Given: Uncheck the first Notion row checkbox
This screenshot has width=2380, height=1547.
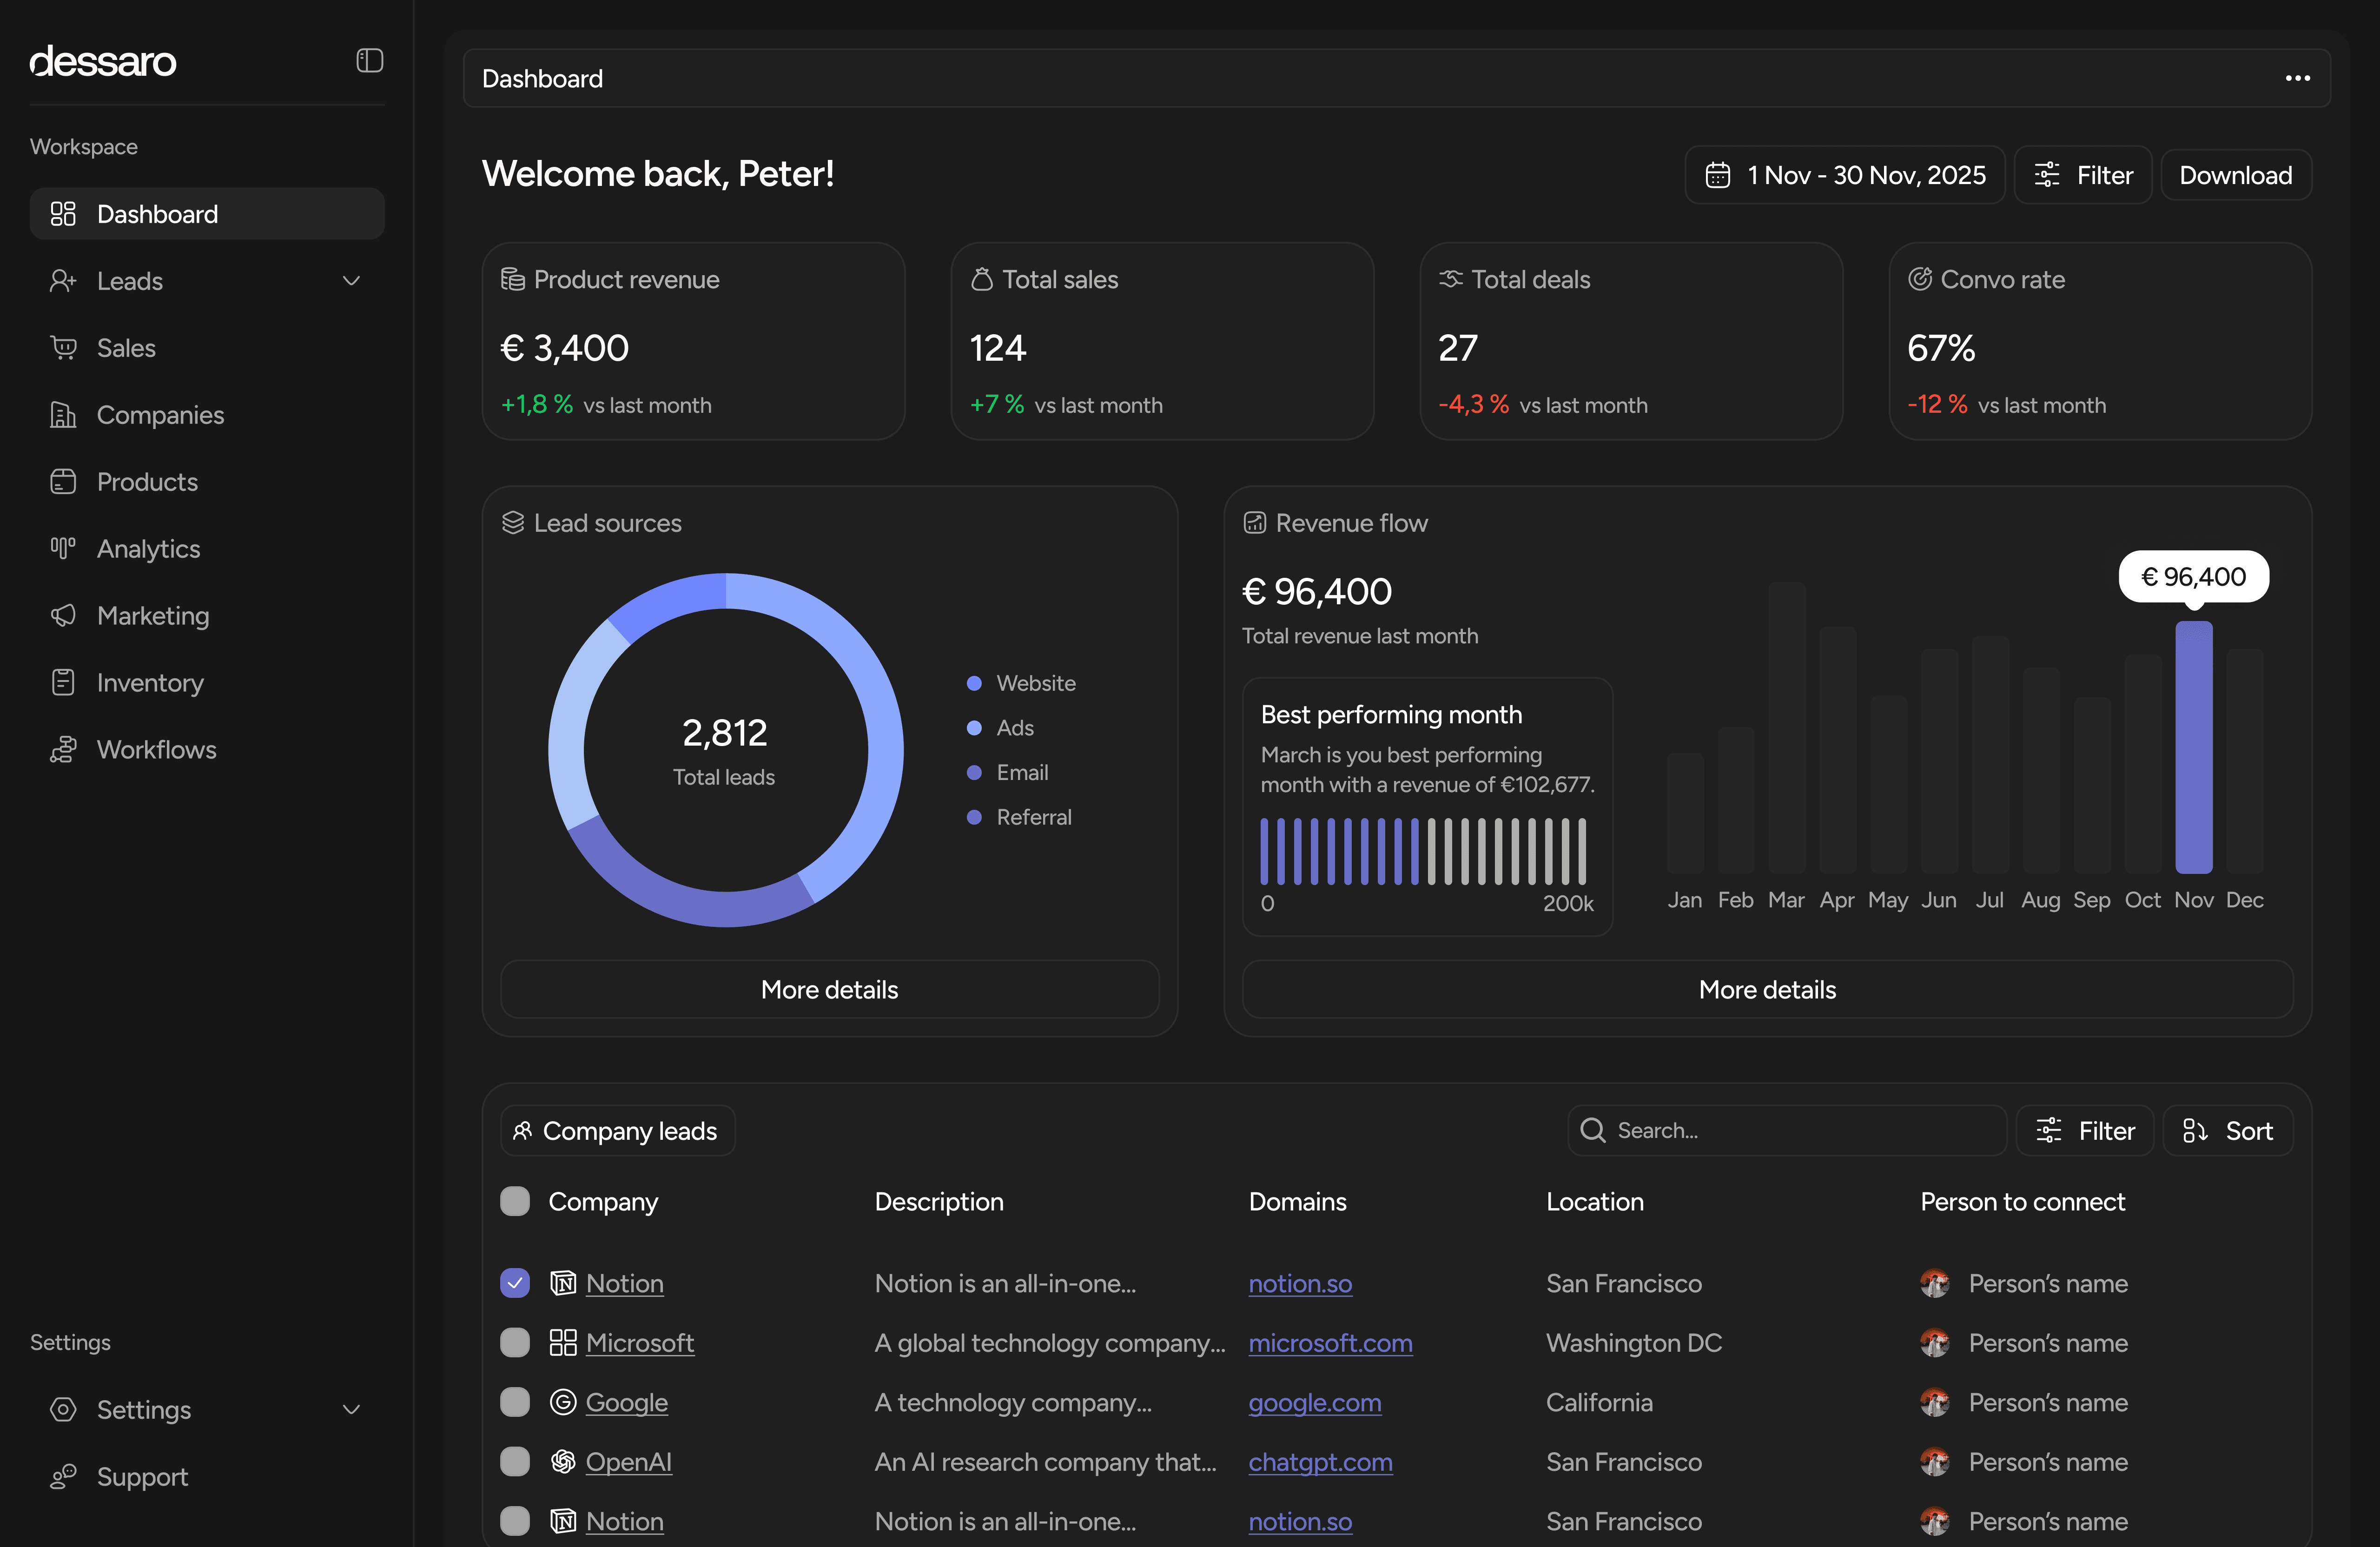Looking at the screenshot, I should pos(515,1282).
